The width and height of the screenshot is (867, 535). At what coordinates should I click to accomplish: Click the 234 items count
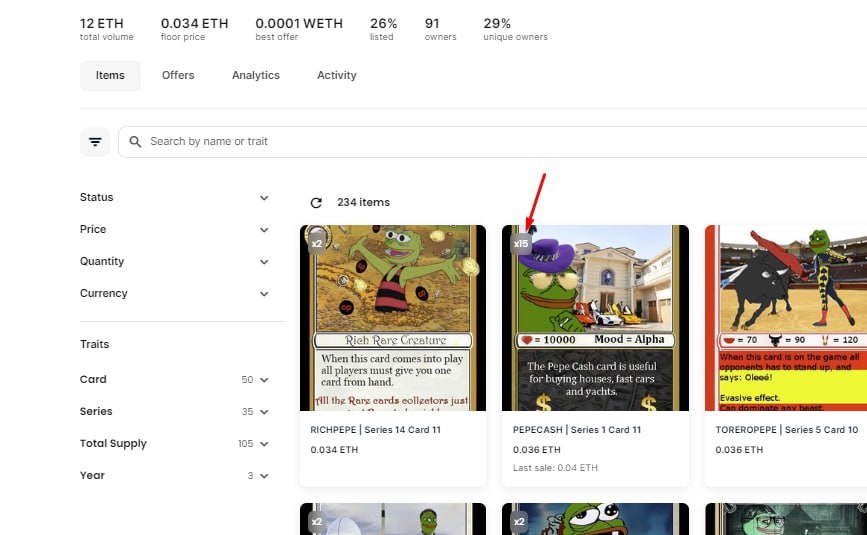pos(363,203)
